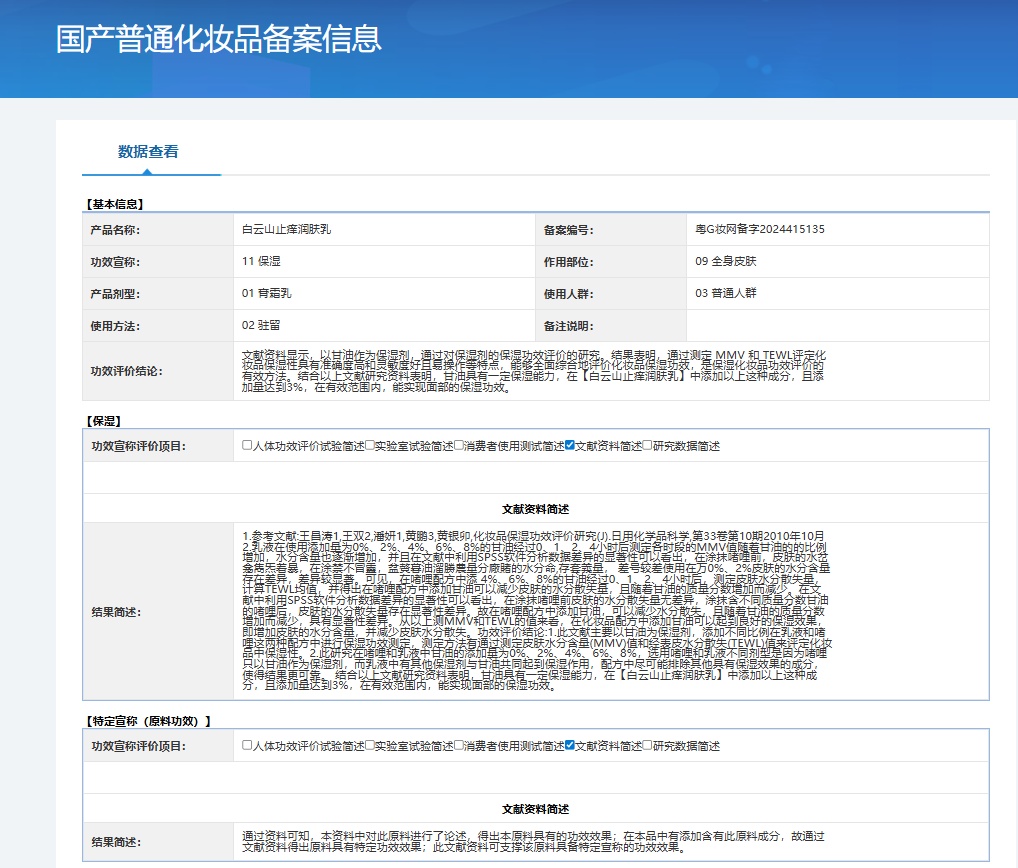Click the 备注说明 label
This screenshot has width=1018, height=868.
568,327
